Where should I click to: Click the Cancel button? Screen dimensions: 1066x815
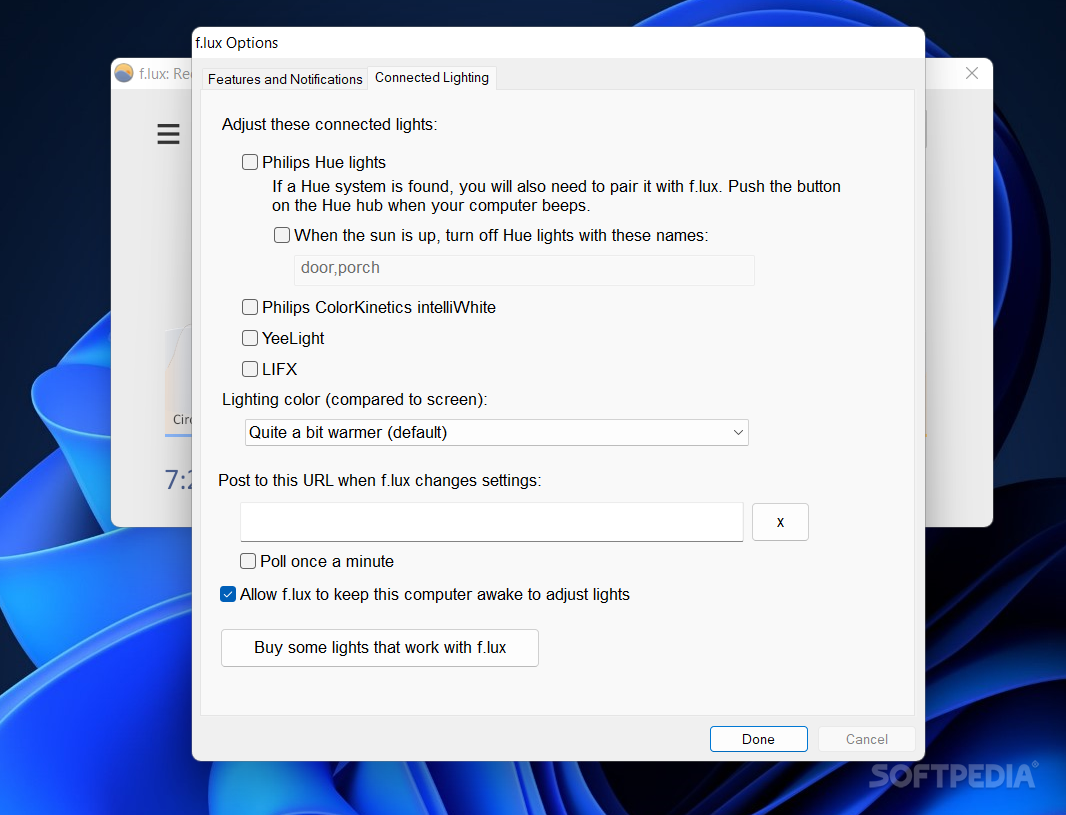(x=866, y=739)
